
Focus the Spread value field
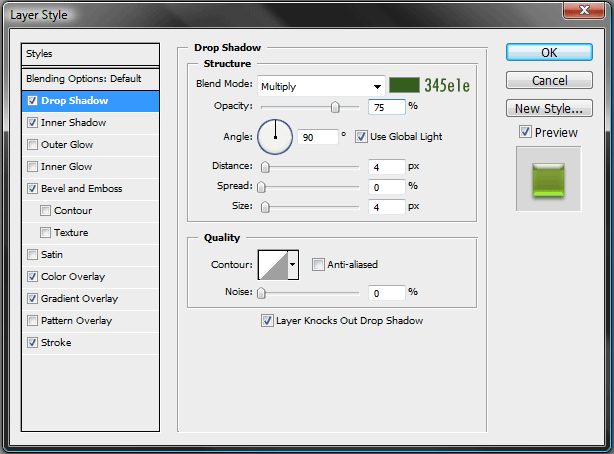386,187
